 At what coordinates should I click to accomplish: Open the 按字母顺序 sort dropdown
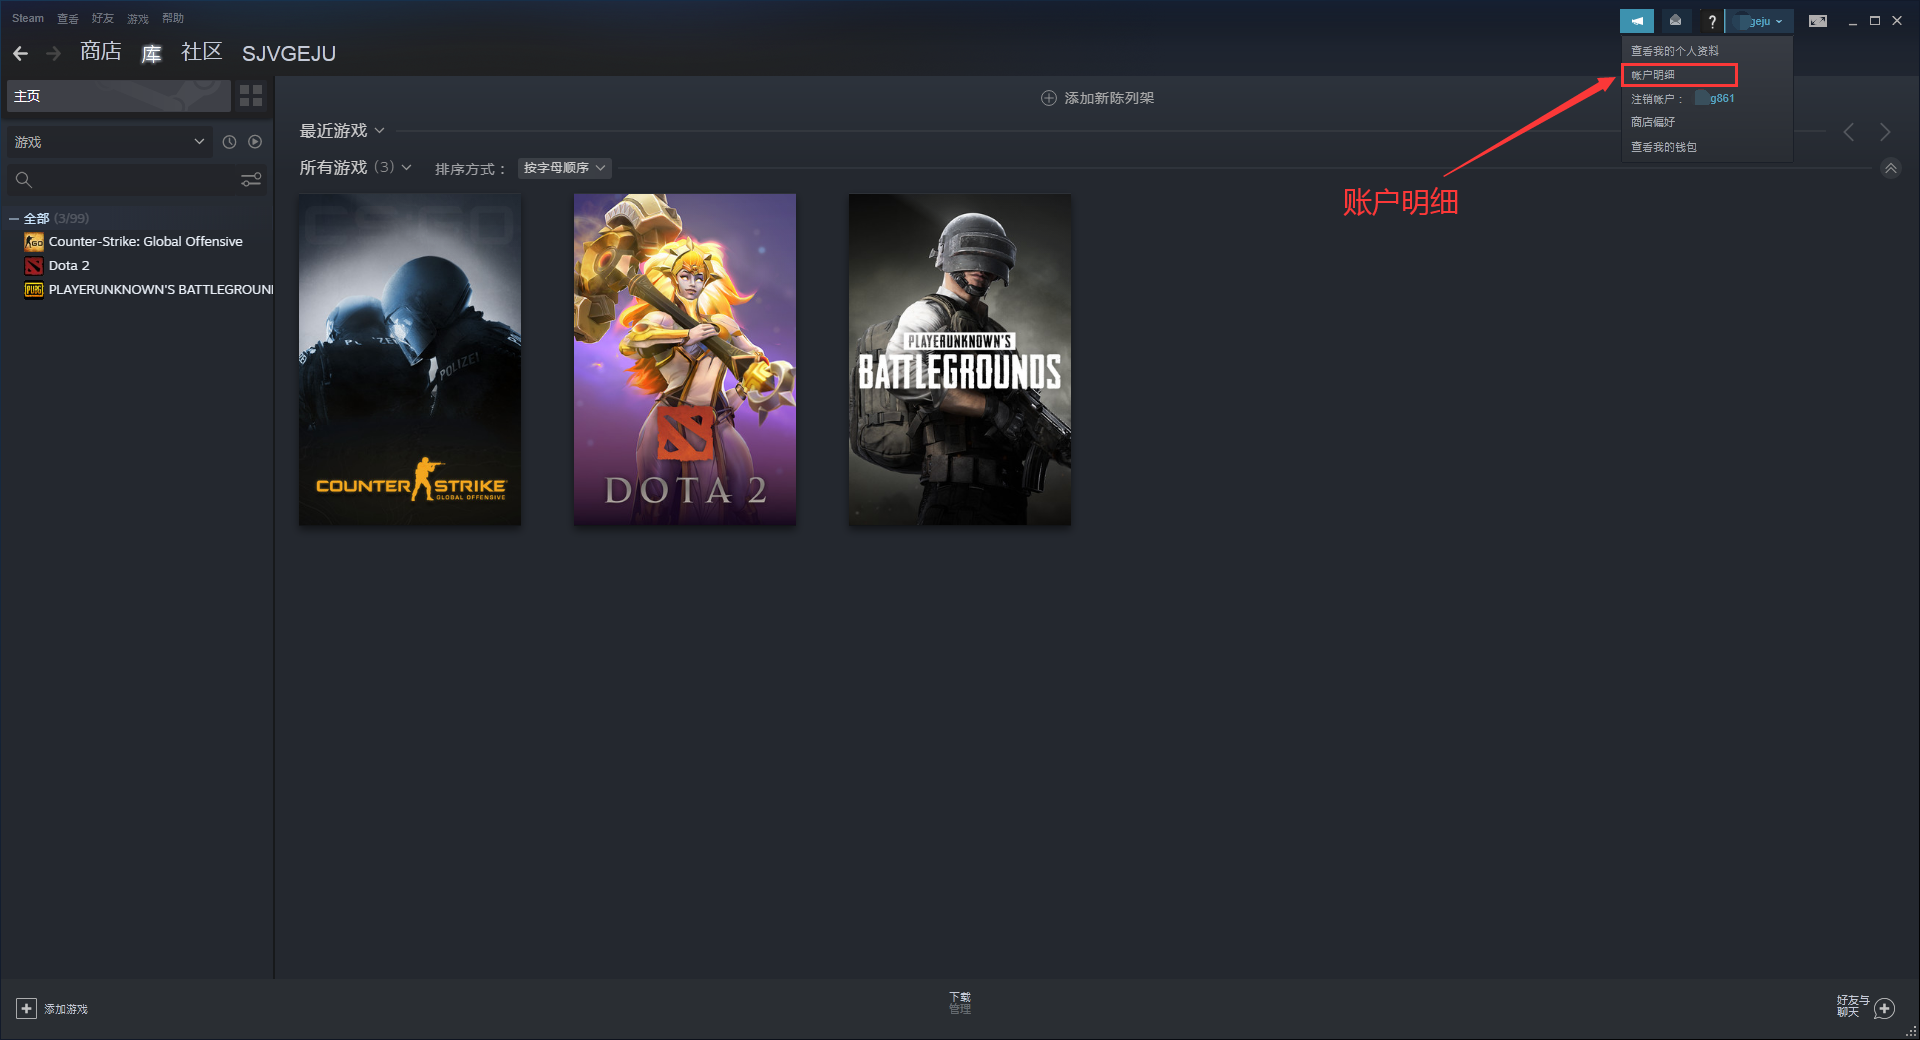click(565, 168)
